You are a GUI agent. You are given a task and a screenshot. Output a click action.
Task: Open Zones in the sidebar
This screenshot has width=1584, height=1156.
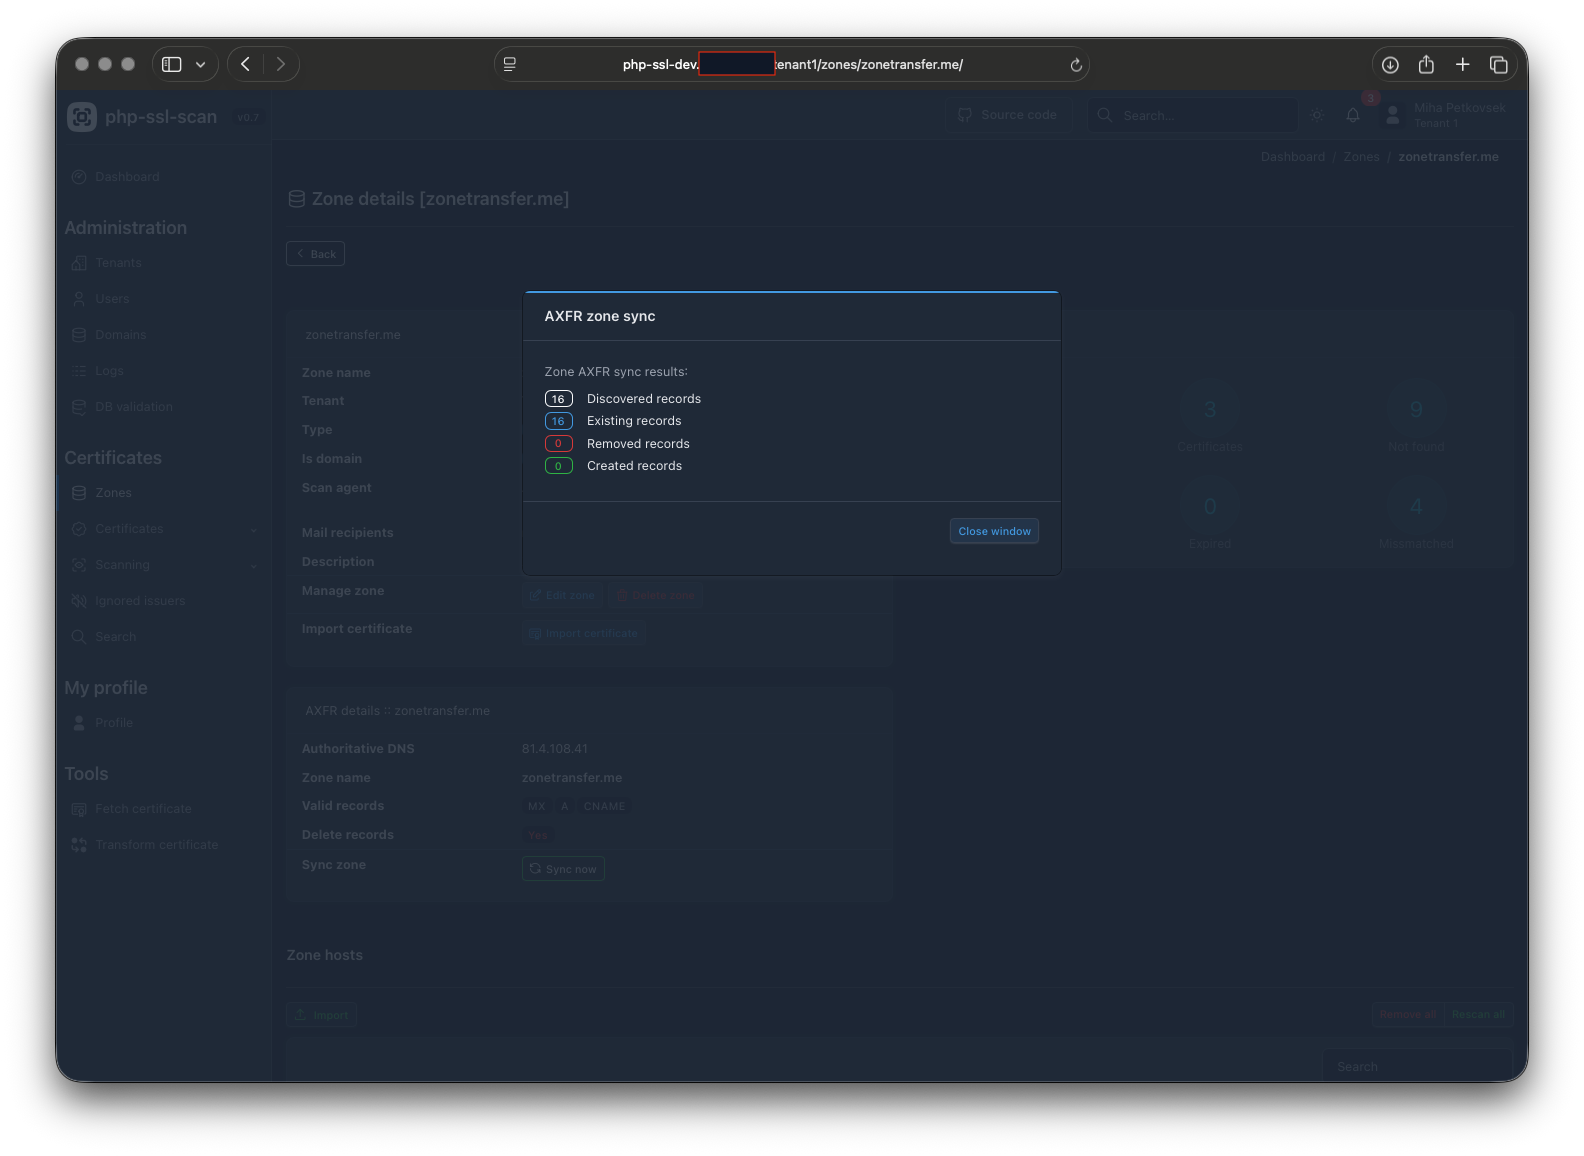tap(113, 493)
